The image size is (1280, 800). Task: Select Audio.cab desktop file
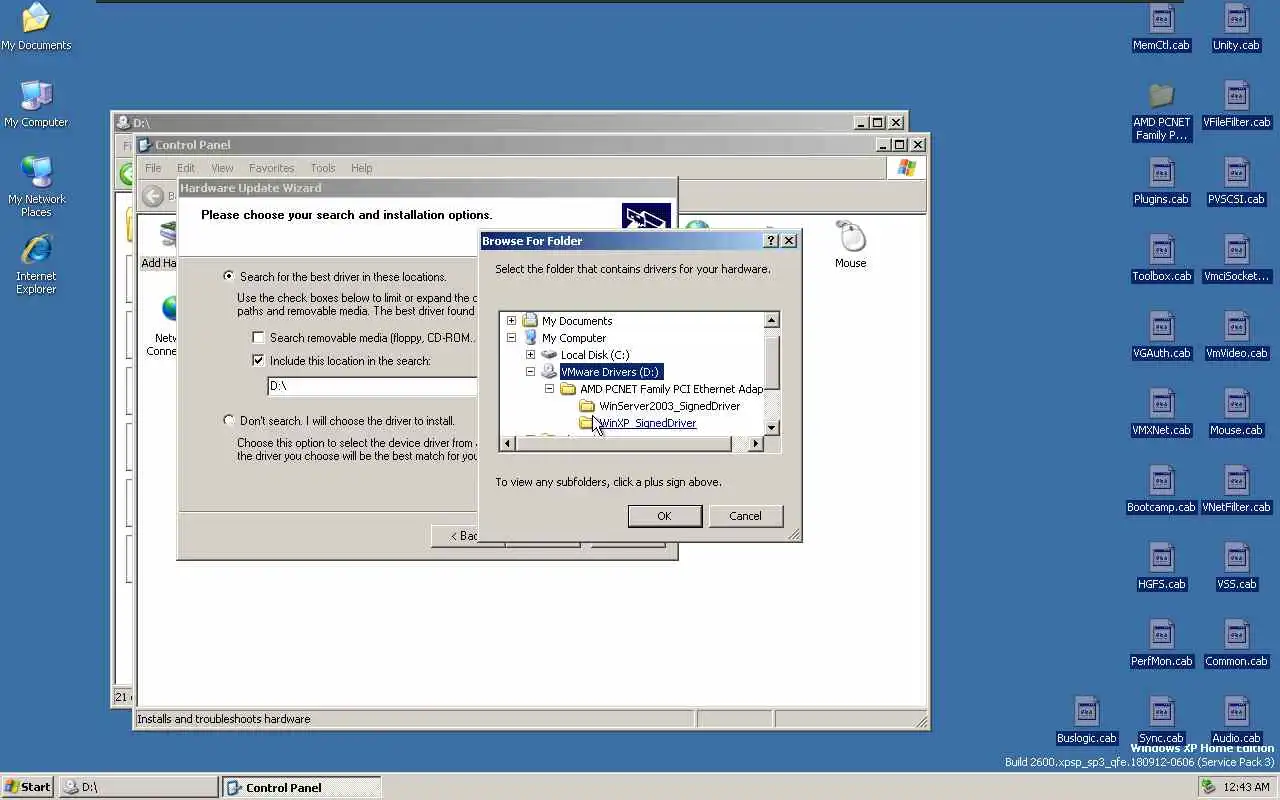pyautogui.click(x=1236, y=720)
